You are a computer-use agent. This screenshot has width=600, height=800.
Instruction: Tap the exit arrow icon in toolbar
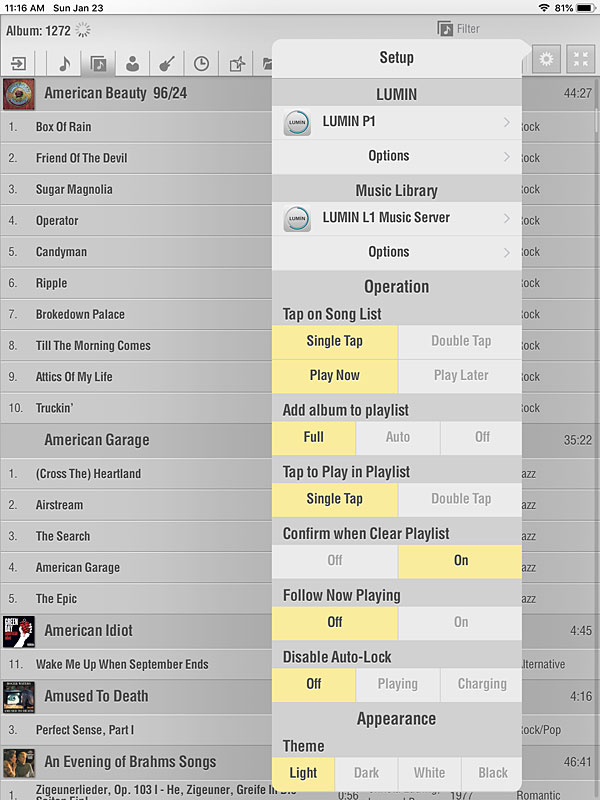pyautogui.click(x=19, y=63)
